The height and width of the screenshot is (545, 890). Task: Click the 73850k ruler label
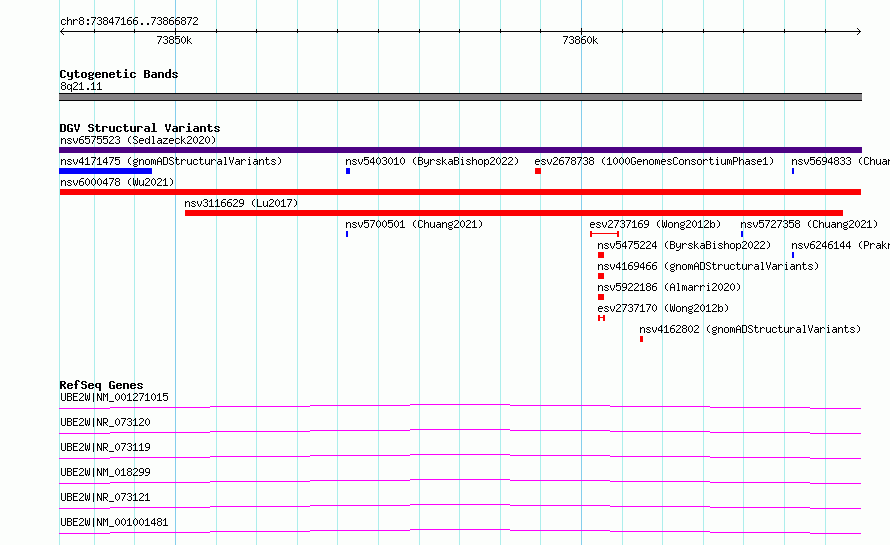(174, 40)
